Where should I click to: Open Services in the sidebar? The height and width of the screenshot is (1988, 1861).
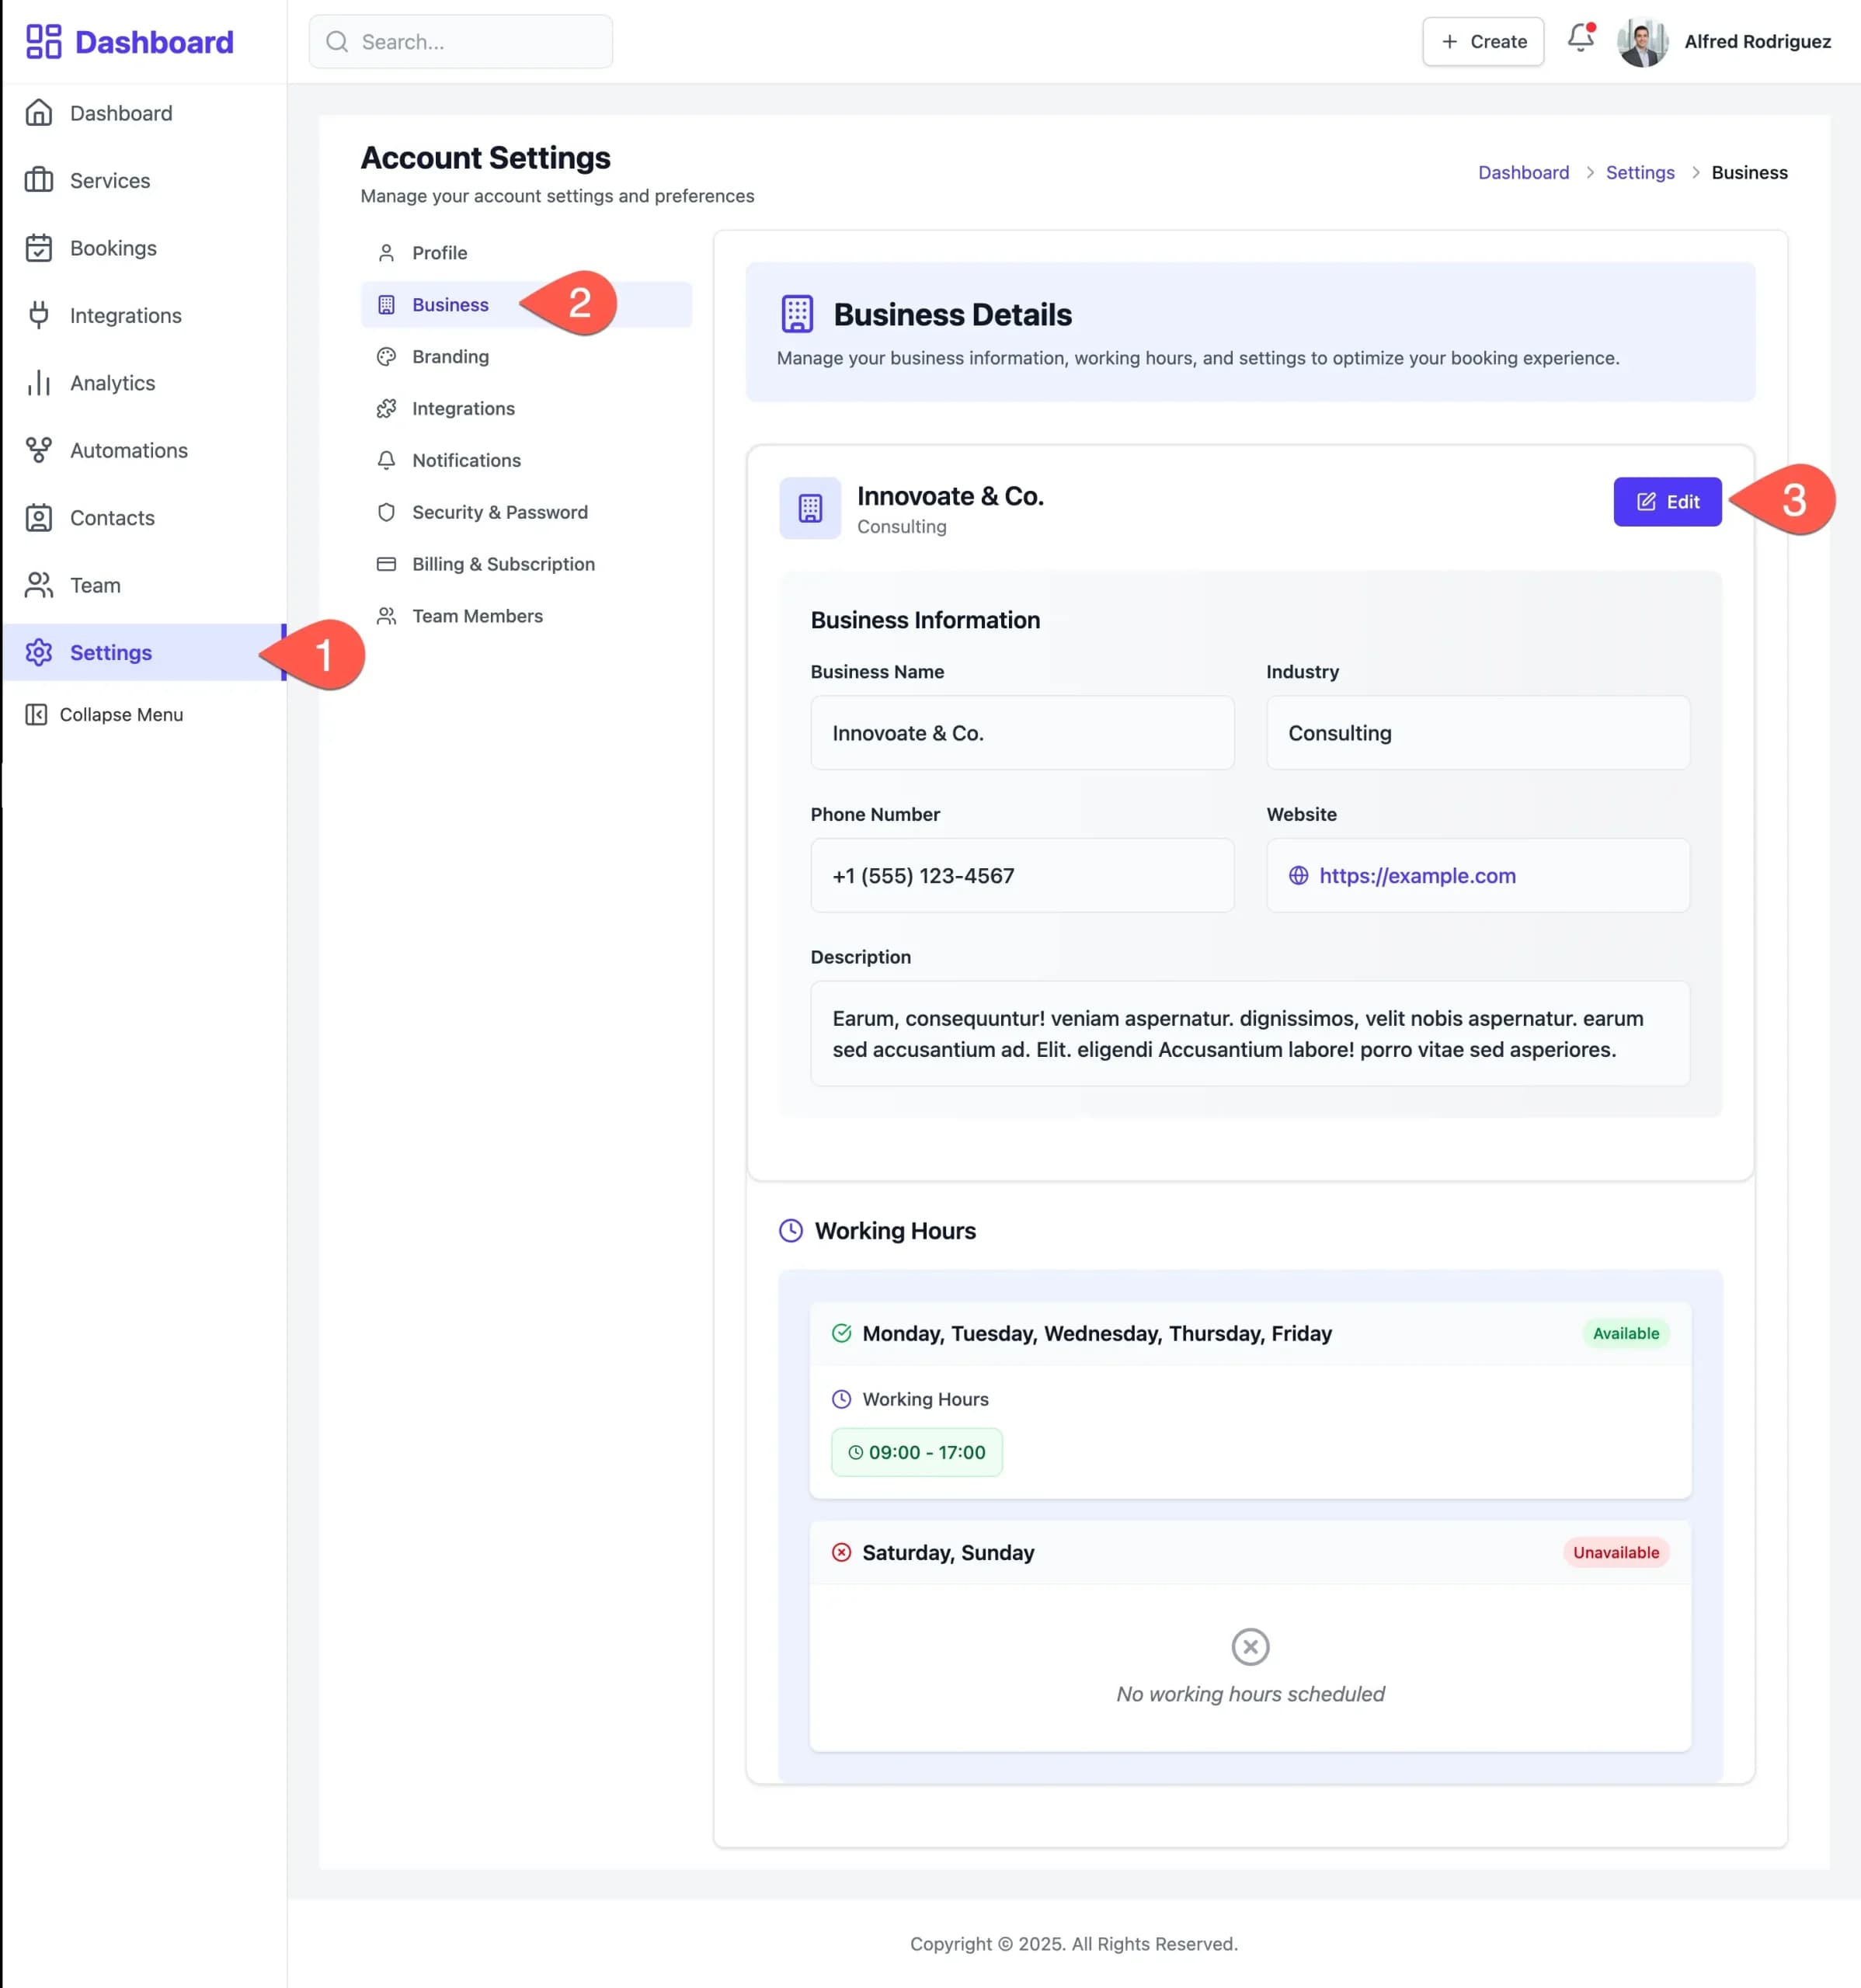click(110, 181)
